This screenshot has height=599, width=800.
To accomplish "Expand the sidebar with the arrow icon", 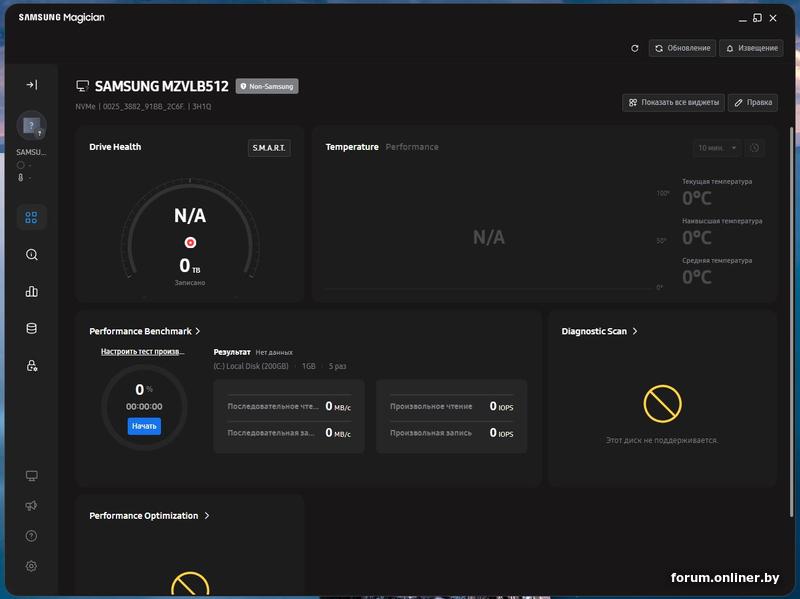I will click(x=31, y=85).
